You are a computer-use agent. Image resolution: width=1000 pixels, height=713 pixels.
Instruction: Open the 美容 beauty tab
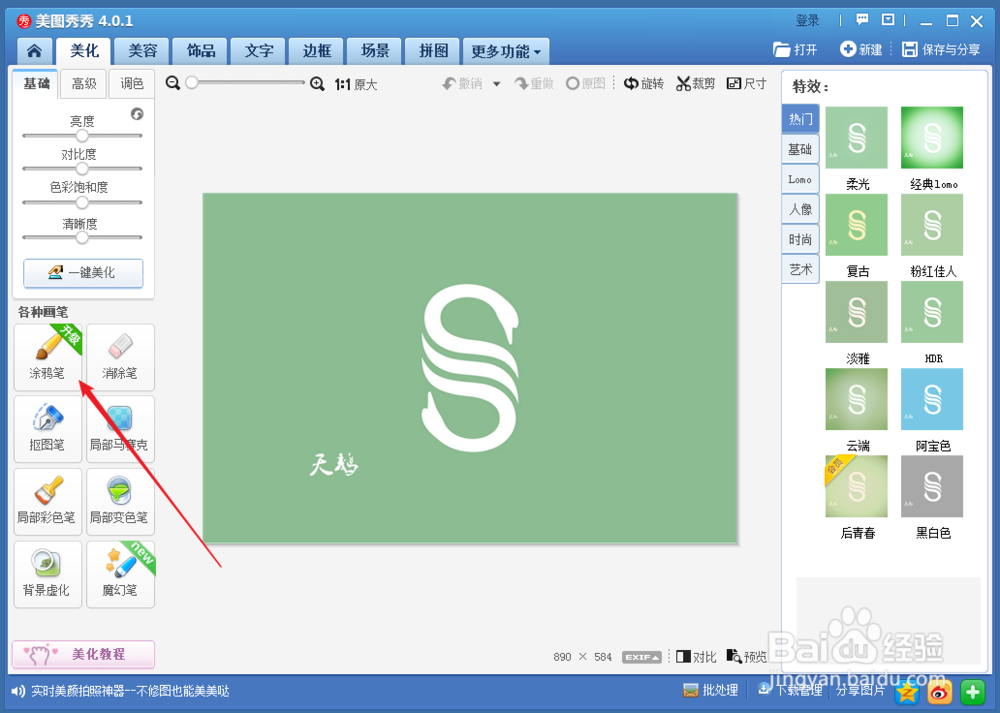tap(142, 51)
